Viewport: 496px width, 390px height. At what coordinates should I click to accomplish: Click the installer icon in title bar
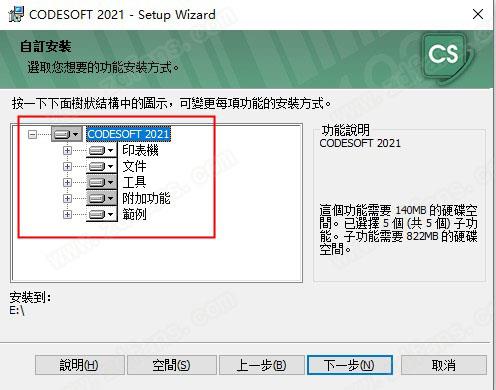click(x=16, y=14)
